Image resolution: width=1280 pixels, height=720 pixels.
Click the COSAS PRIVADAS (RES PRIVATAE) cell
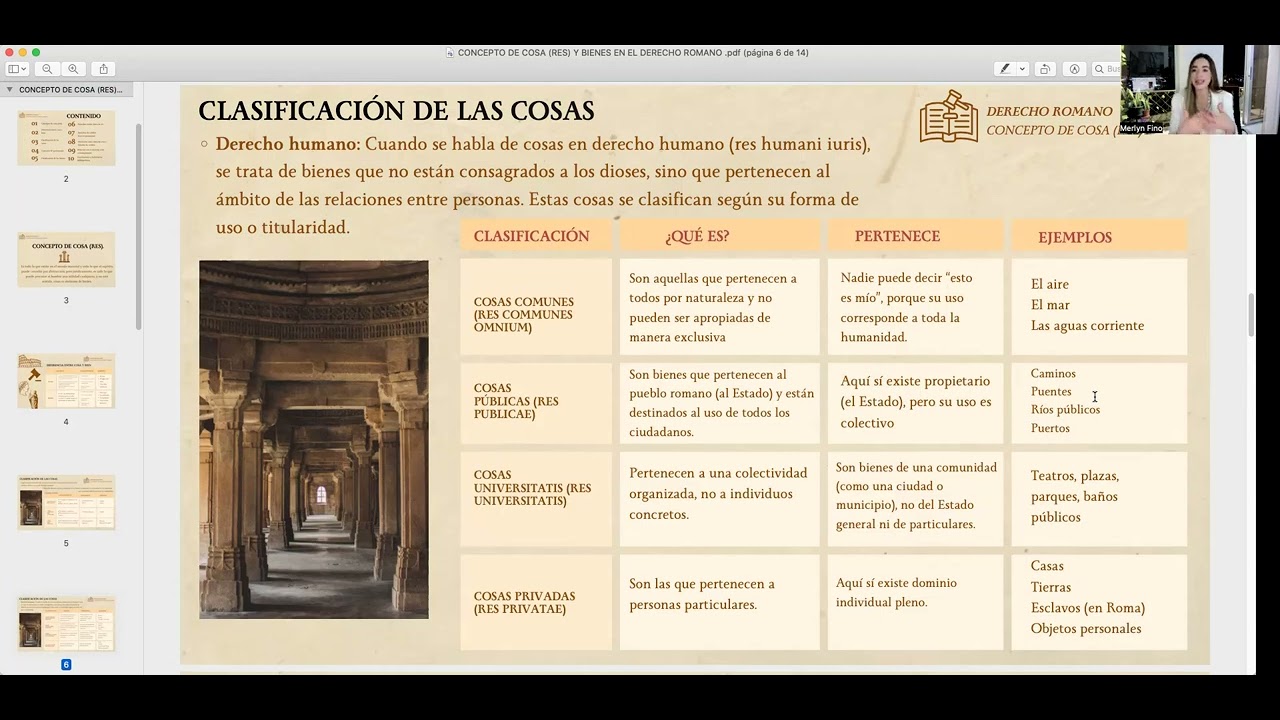tap(536, 602)
